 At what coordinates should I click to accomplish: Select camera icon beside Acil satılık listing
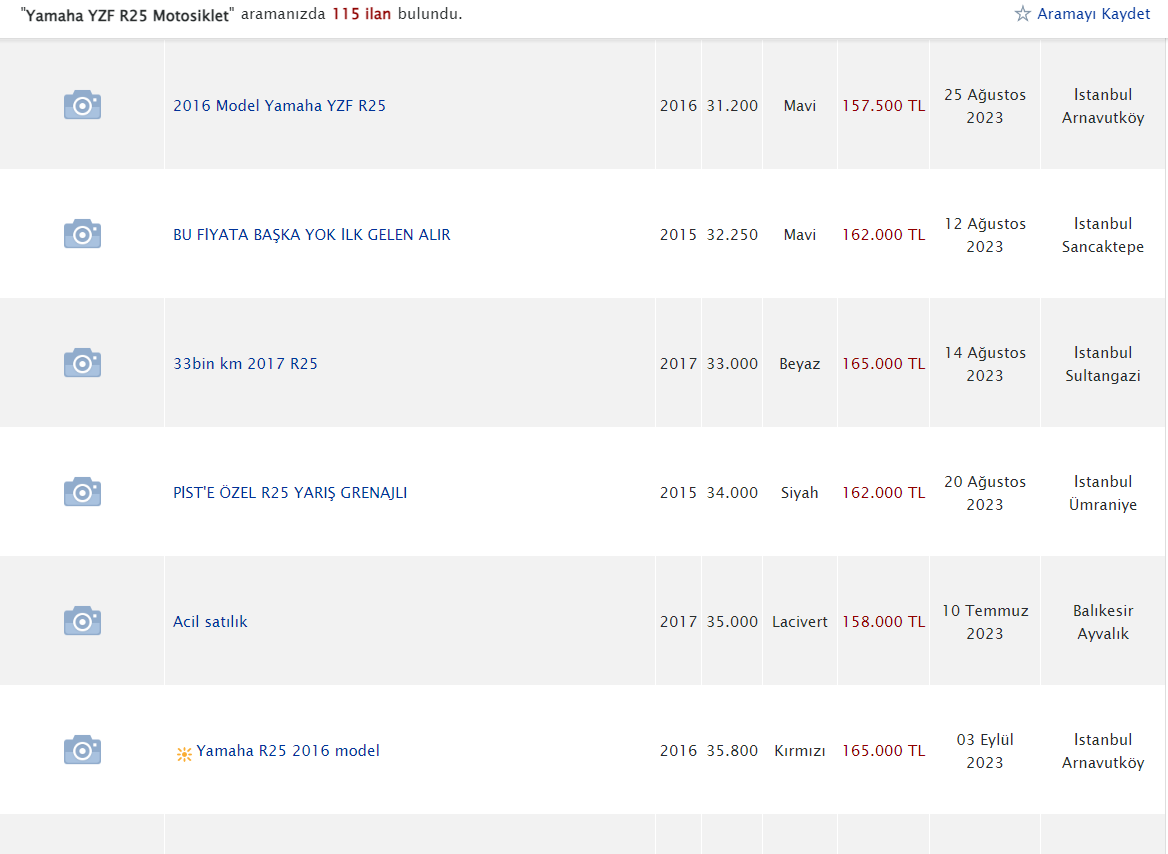(x=82, y=621)
